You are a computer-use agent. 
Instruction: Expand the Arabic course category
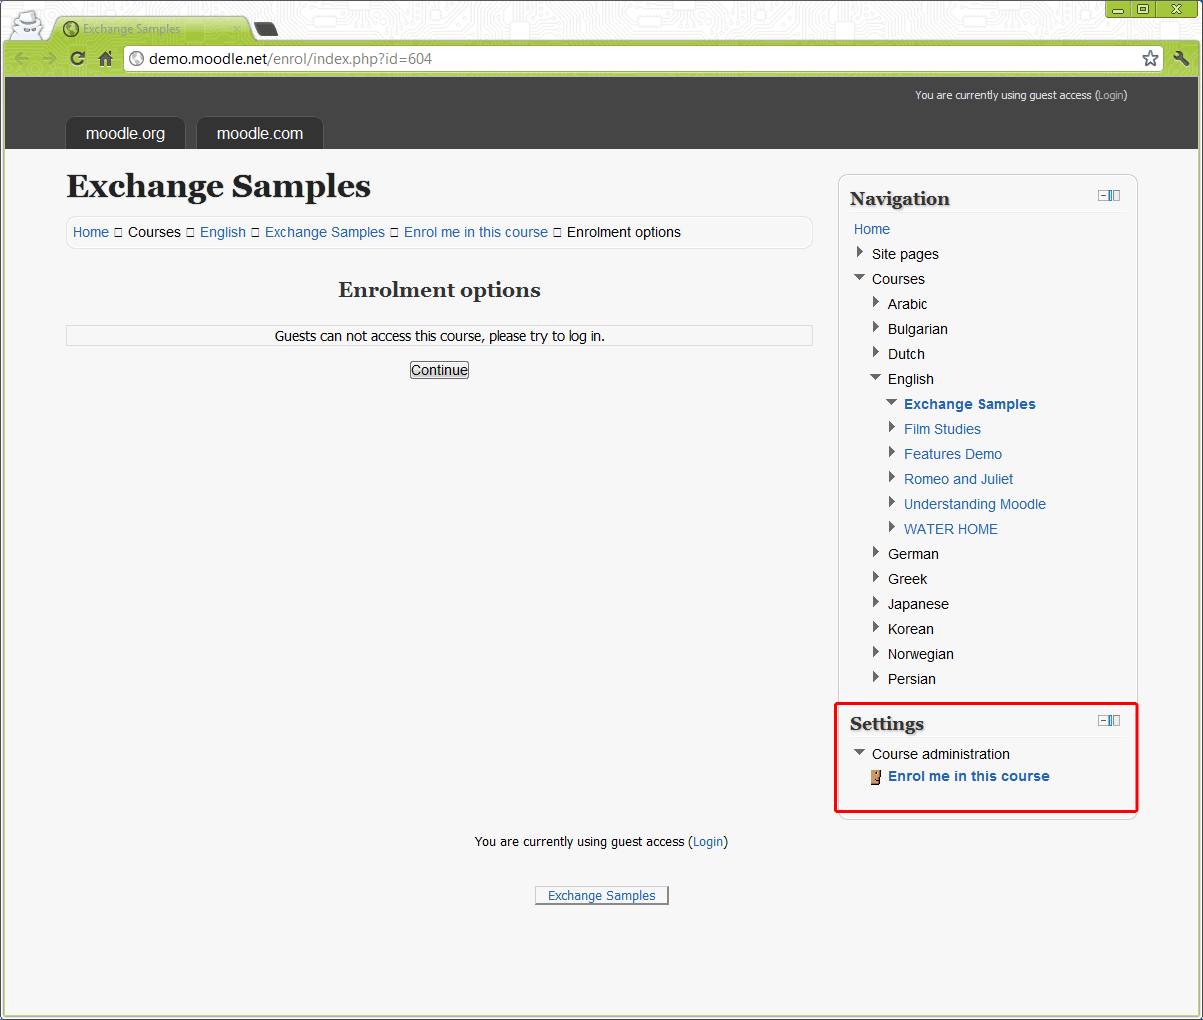coord(876,302)
